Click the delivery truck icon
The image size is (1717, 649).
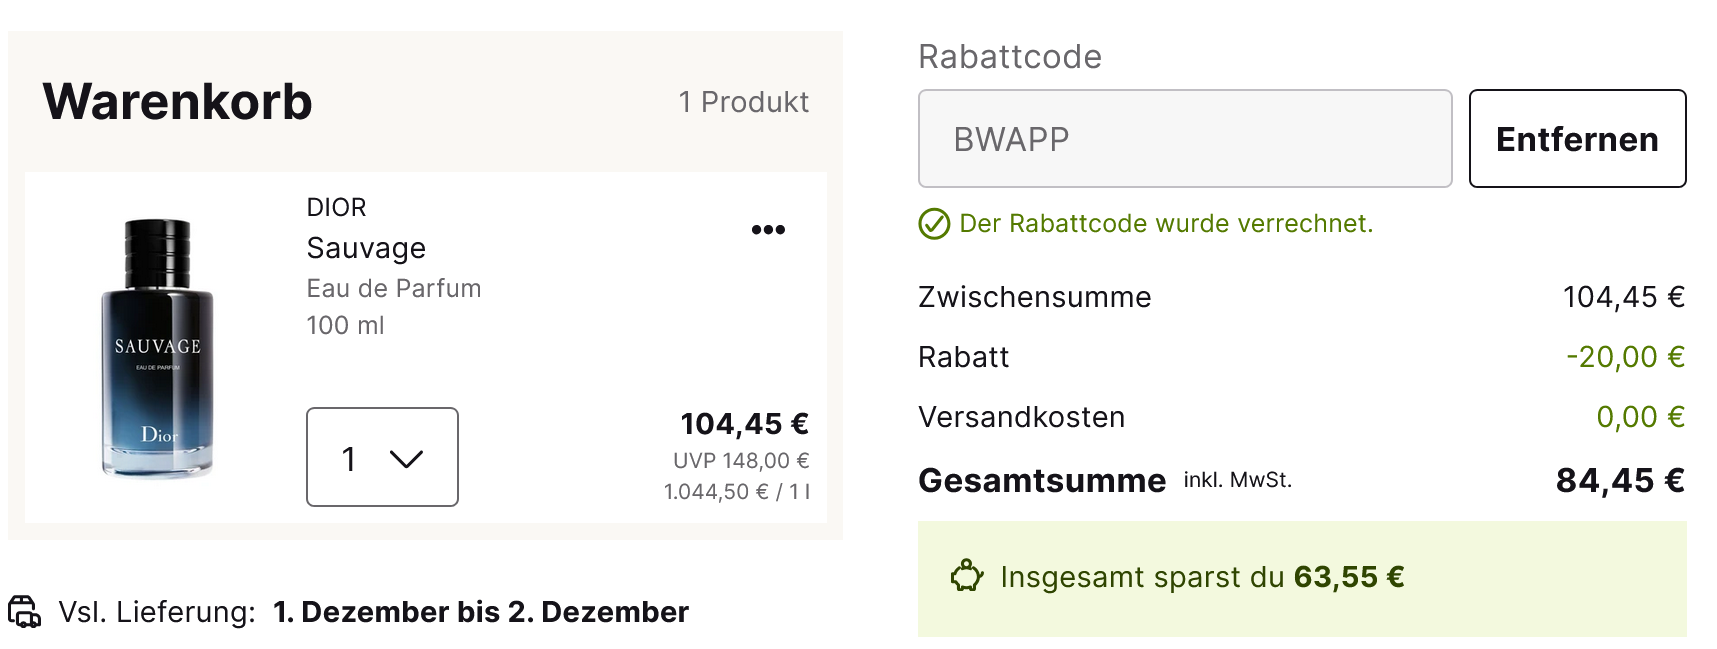coord(24,611)
